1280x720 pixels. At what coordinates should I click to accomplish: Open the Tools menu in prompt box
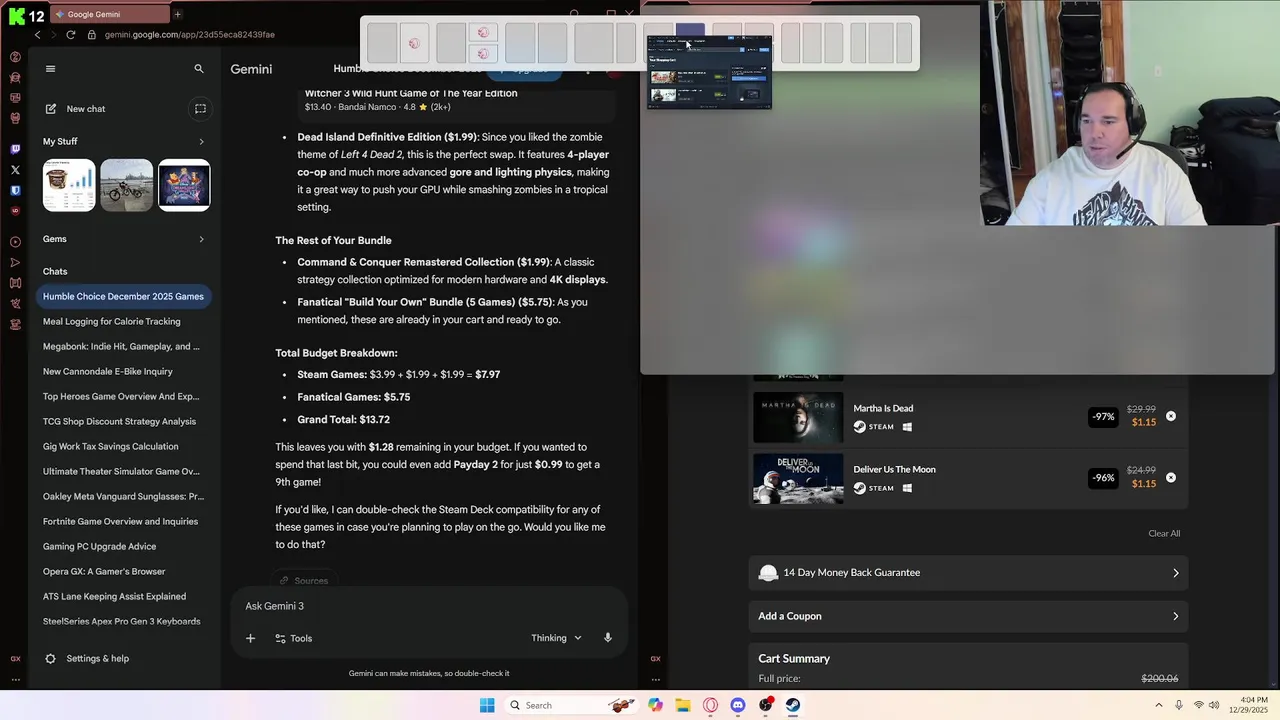click(x=293, y=638)
